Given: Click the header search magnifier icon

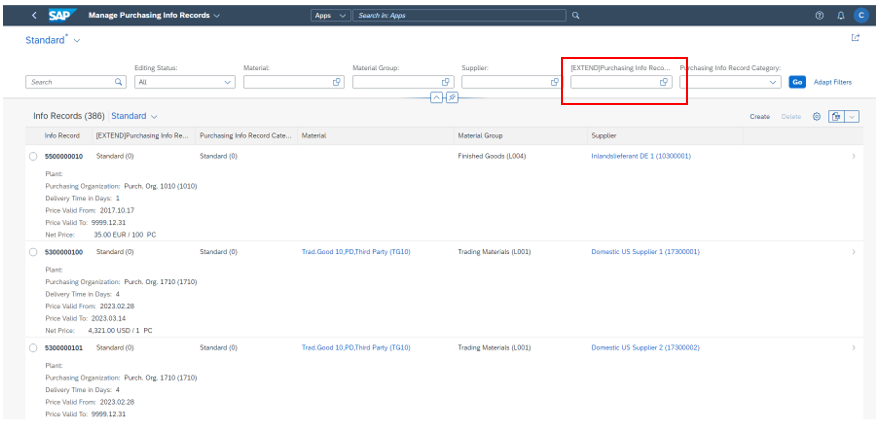Looking at the screenshot, I should (x=575, y=16).
